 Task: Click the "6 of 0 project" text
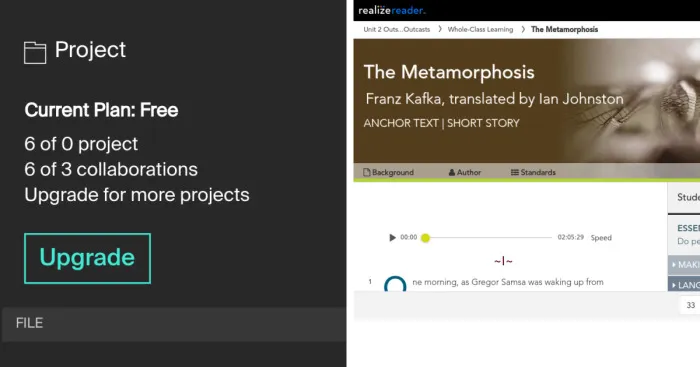[81, 144]
